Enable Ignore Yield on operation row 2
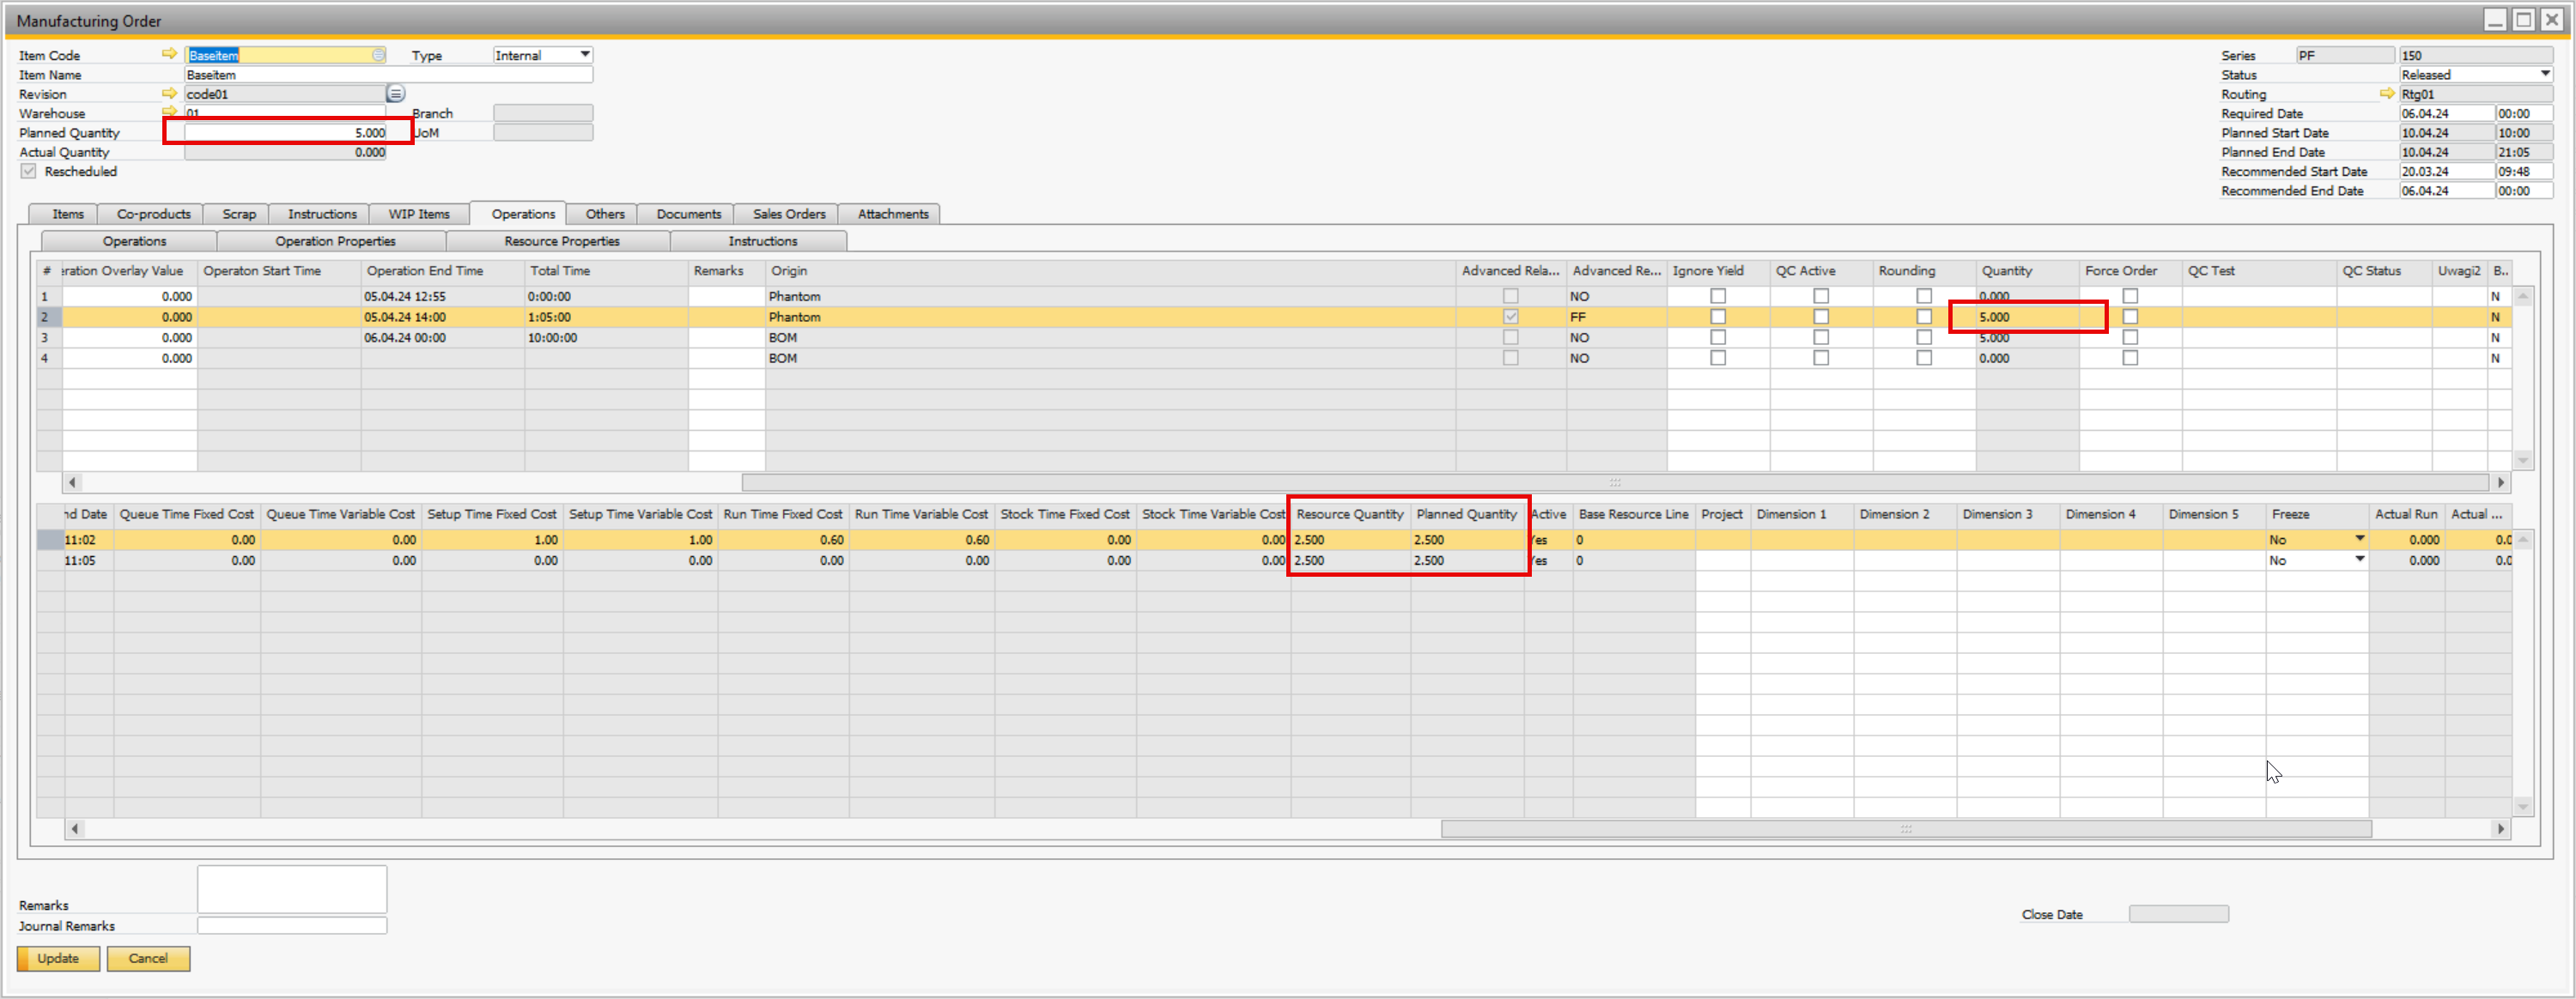The image size is (2576, 999). [x=1718, y=316]
